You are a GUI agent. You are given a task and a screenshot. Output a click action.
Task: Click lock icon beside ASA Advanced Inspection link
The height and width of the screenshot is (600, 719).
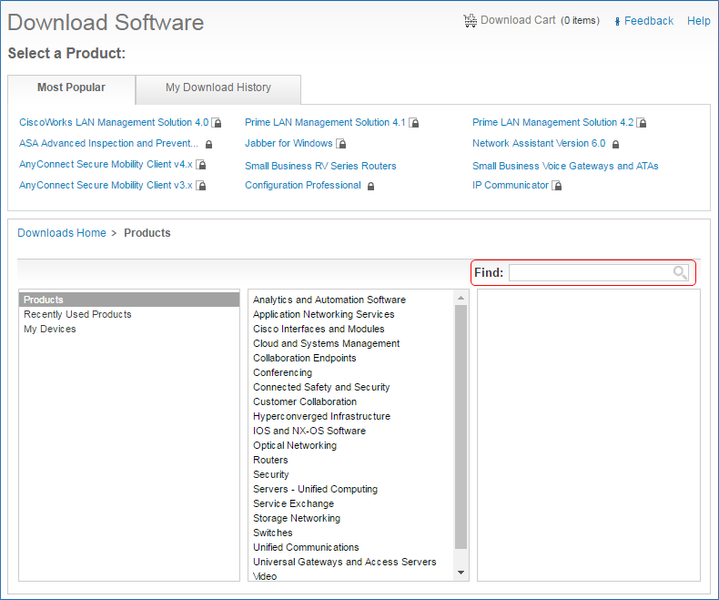(209, 144)
